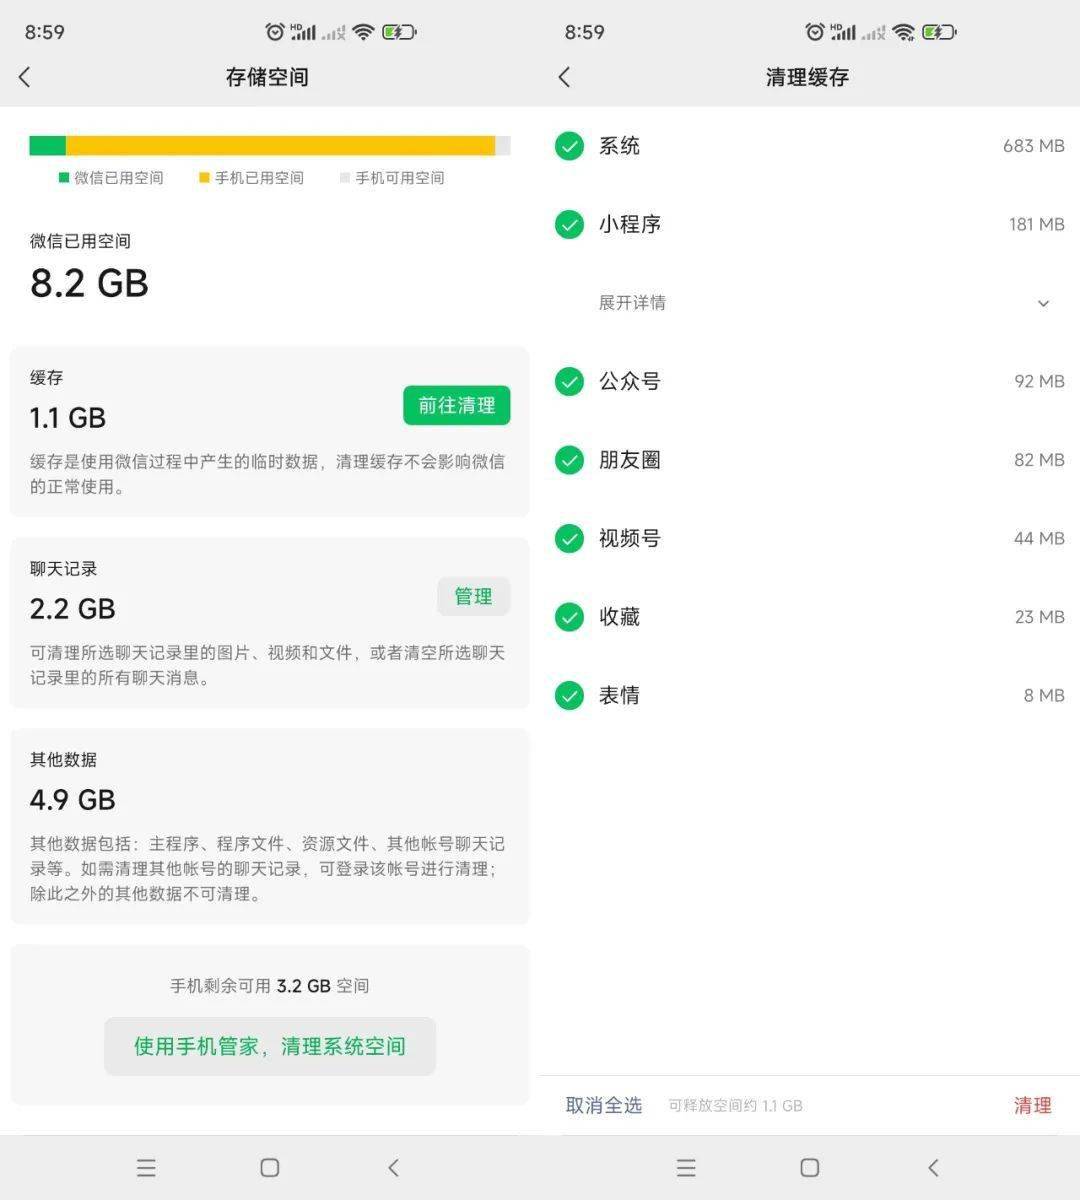Tap the 1.1 GB value under 缓存
Viewport: 1080px width, 1200px height.
click(x=68, y=418)
